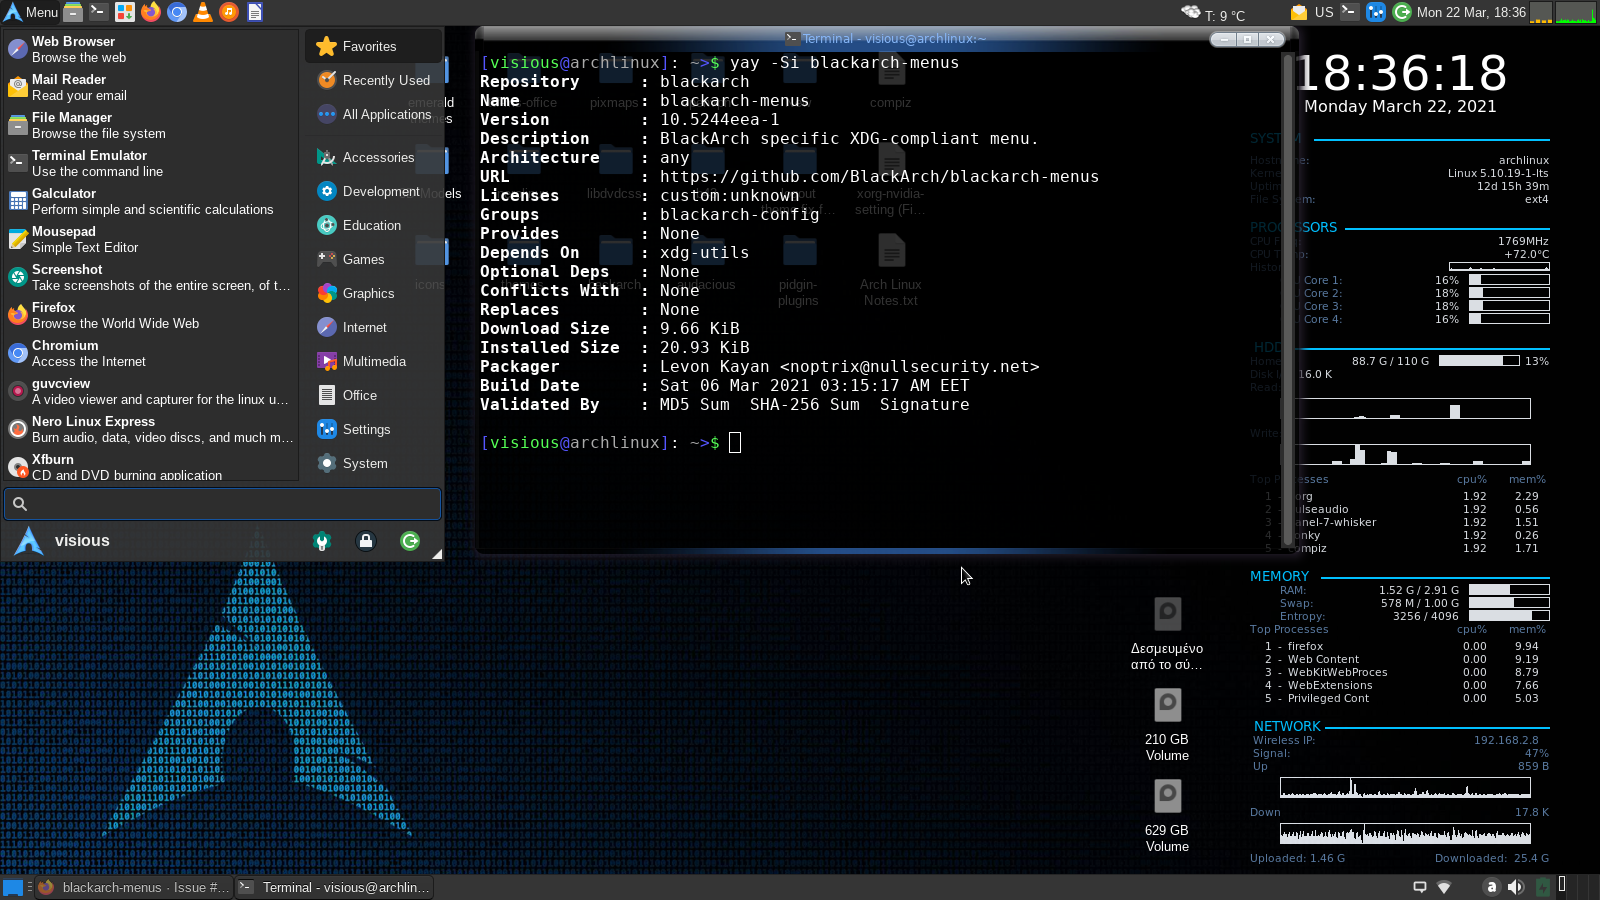Lock the screen via padlock icon in menu
The image size is (1600, 900).
(365, 540)
